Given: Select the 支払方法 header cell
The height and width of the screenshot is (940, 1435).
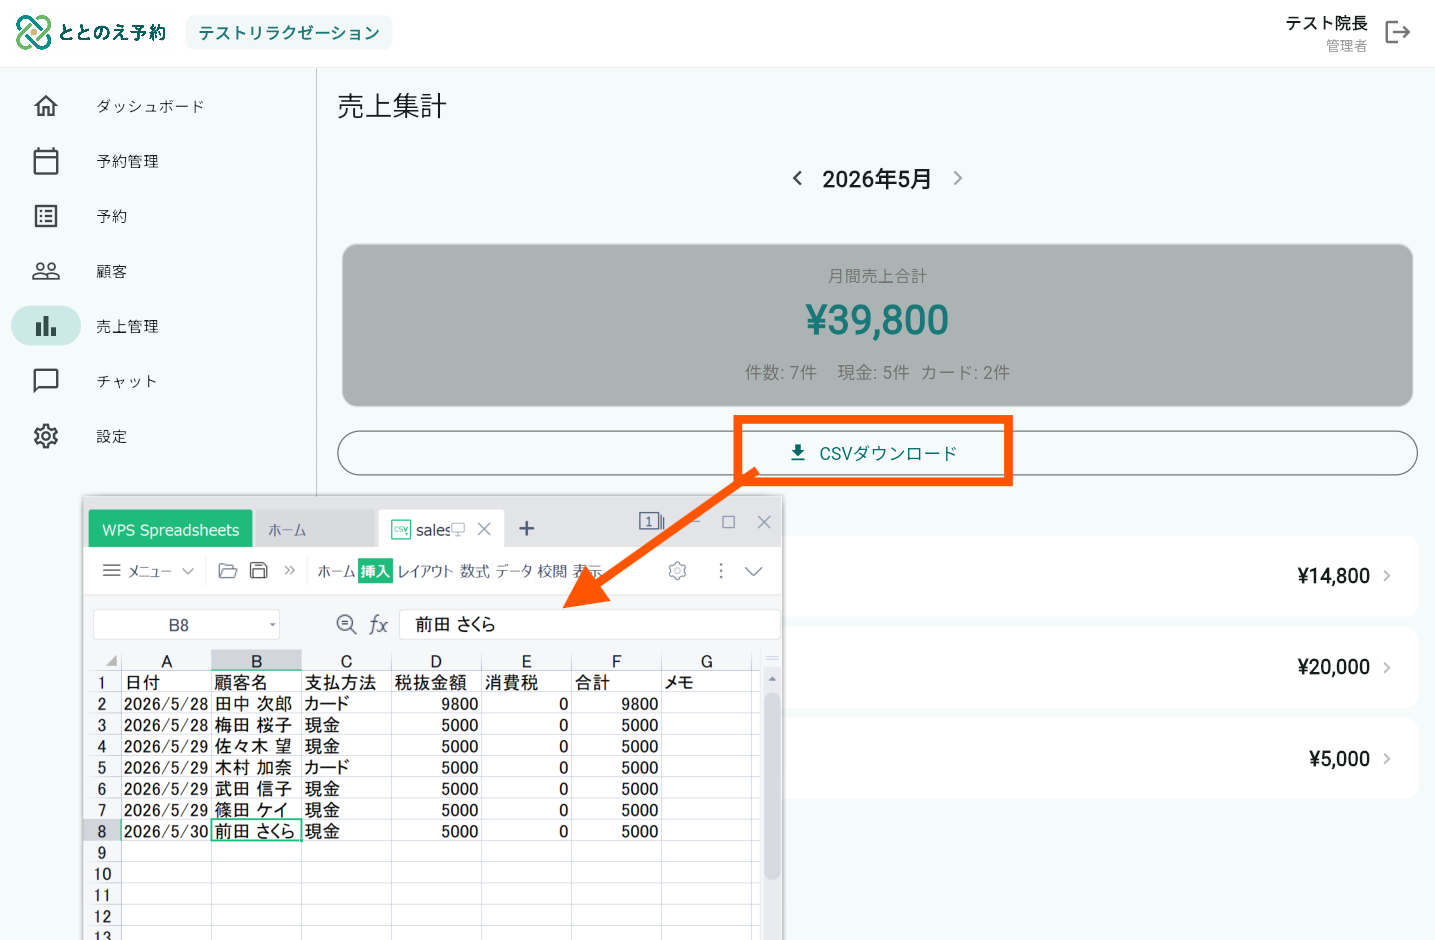Looking at the screenshot, I should [x=346, y=683].
